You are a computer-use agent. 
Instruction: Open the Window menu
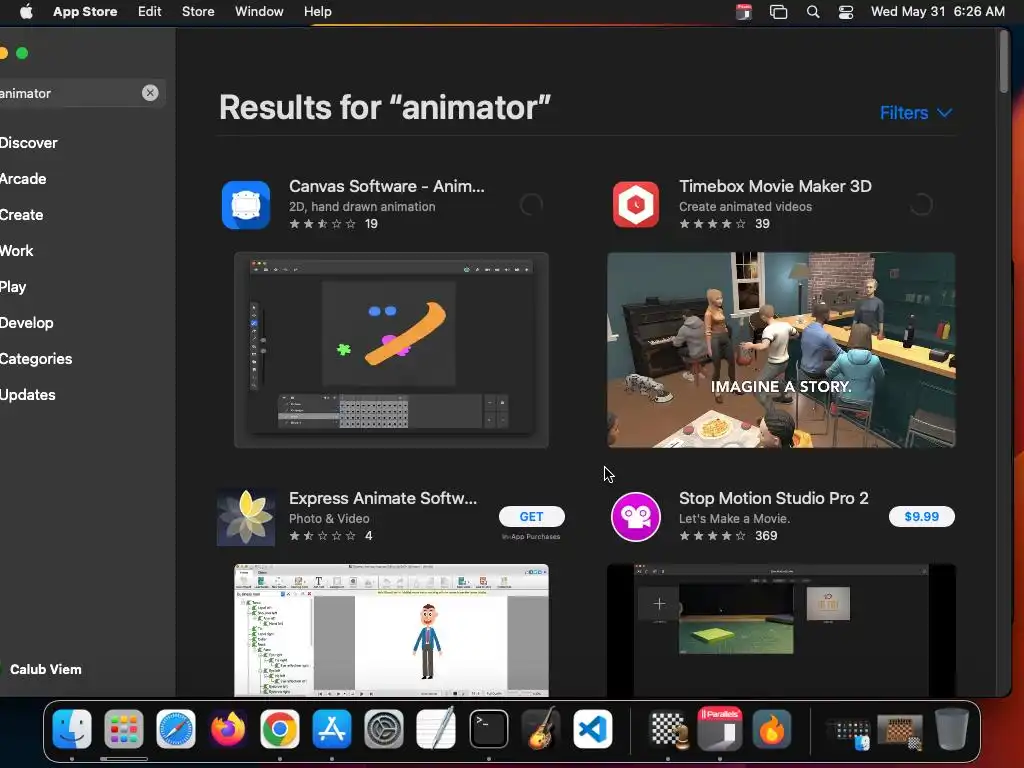pyautogui.click(x=259, y=12)
